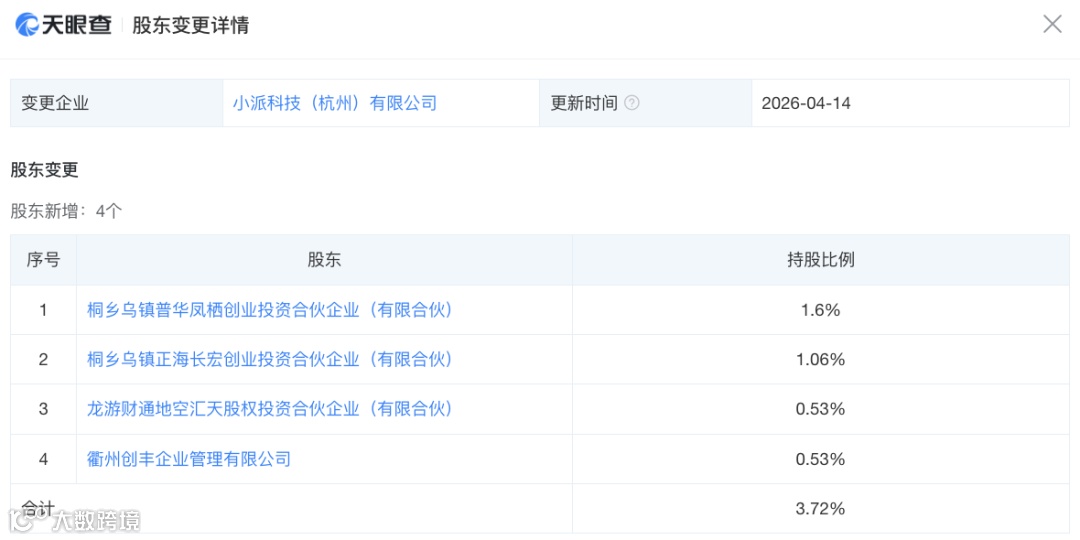Screen dimensions: 1080x540
Task: Select the update date 2026-04-14
Action: [806, 103]
